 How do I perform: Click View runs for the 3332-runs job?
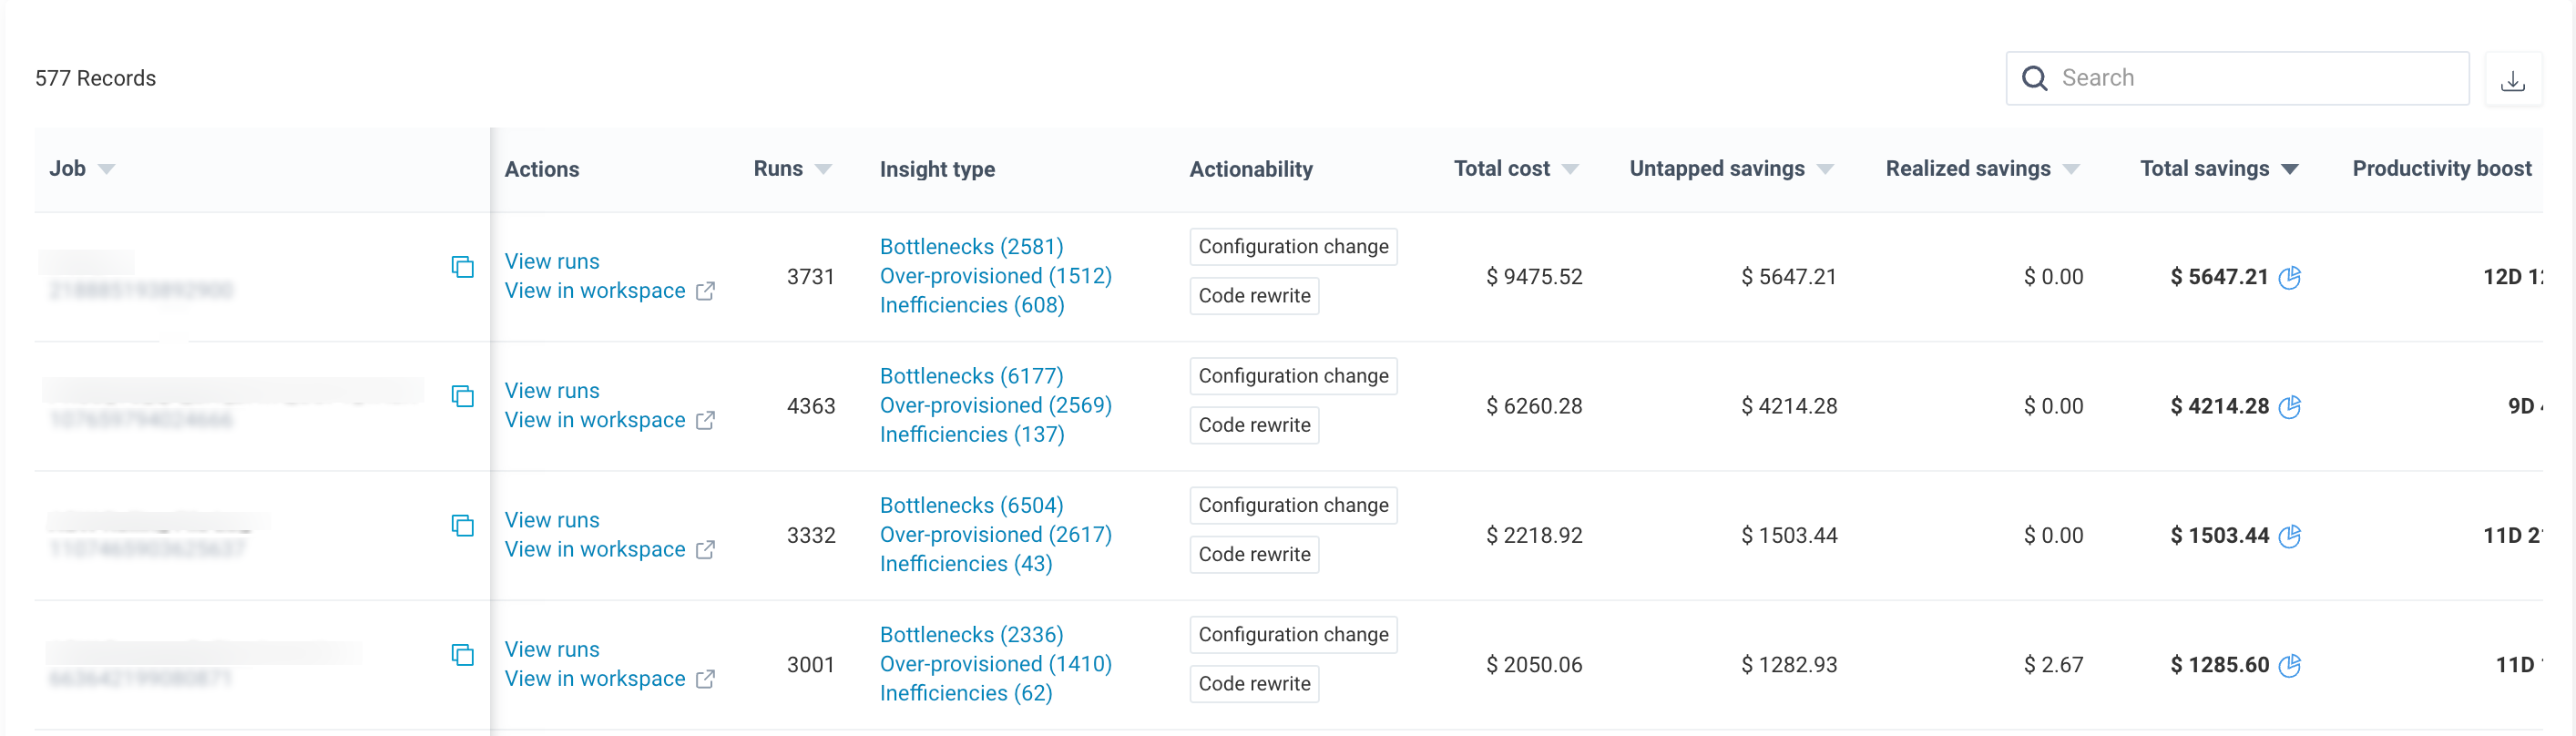pos(552,520)
